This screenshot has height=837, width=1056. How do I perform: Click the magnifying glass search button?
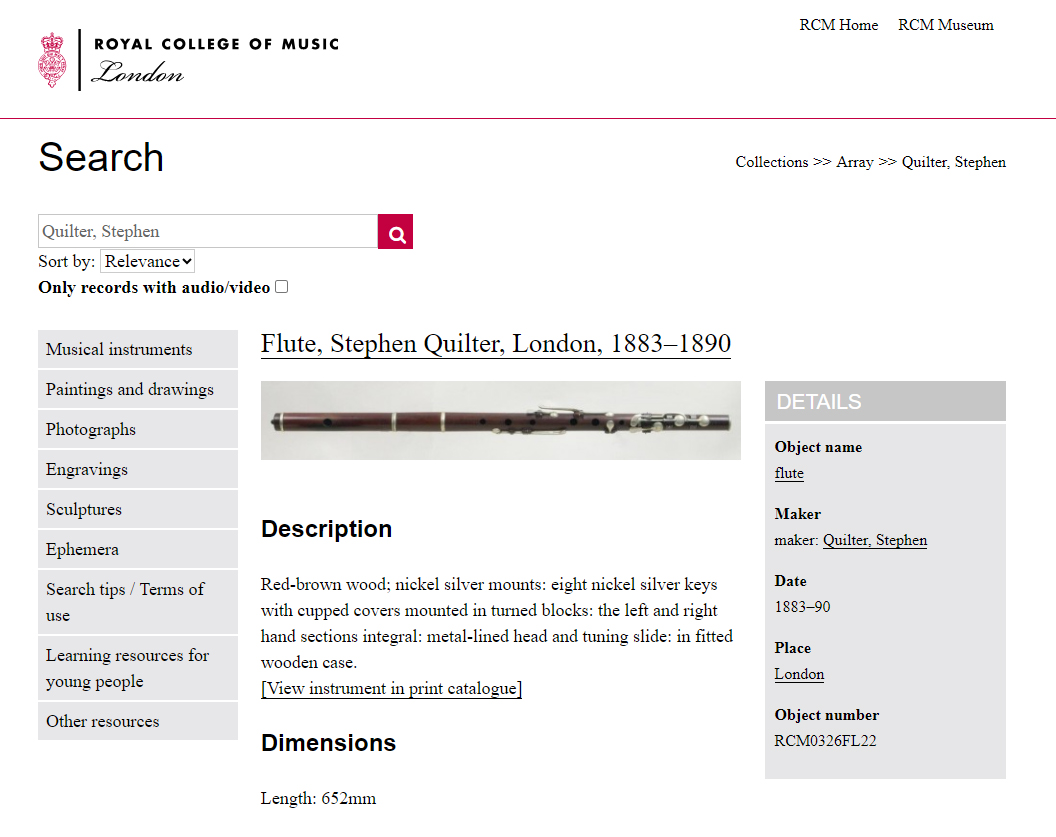pyautogui.click(x=395, y=232)
